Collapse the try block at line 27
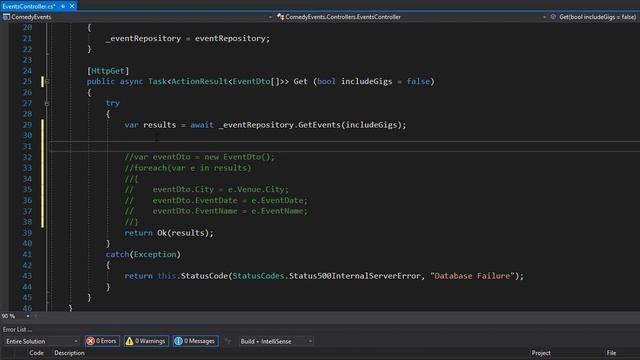This screenshot has width=640, height=360. coord(47,104)
